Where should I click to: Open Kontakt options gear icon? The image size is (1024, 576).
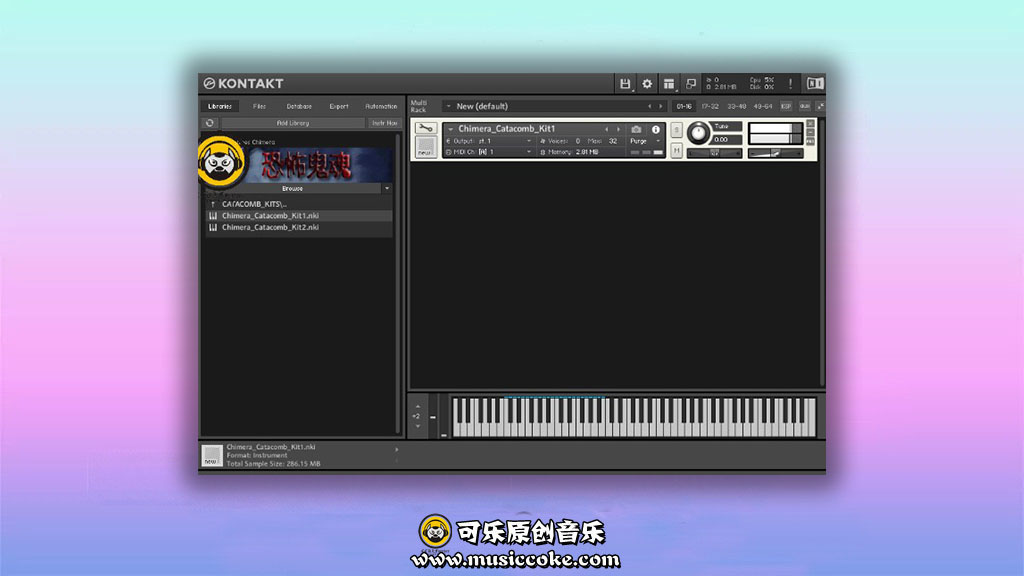[x=647, y=84]
